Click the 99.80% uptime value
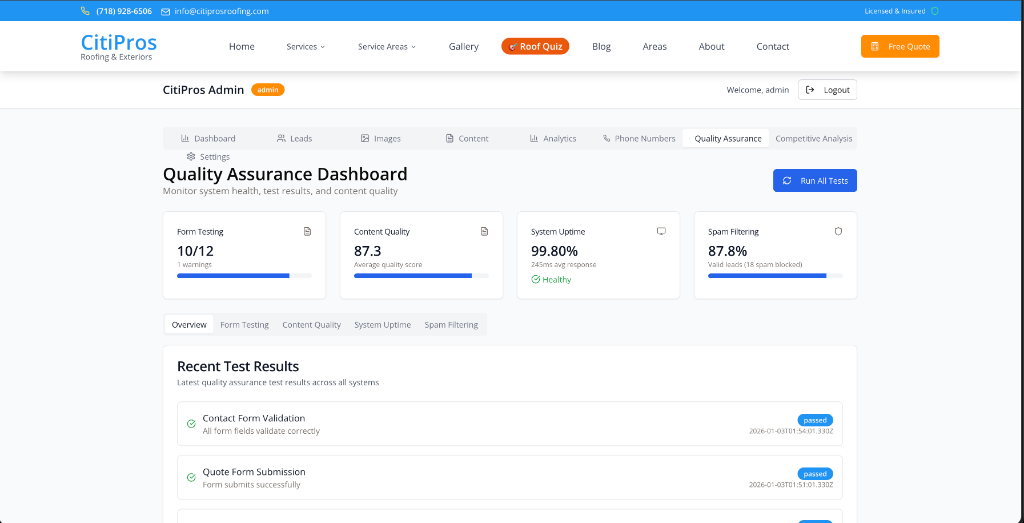Image resolution: width=1024 pixels, height=523 pixels. coord(554,251)
